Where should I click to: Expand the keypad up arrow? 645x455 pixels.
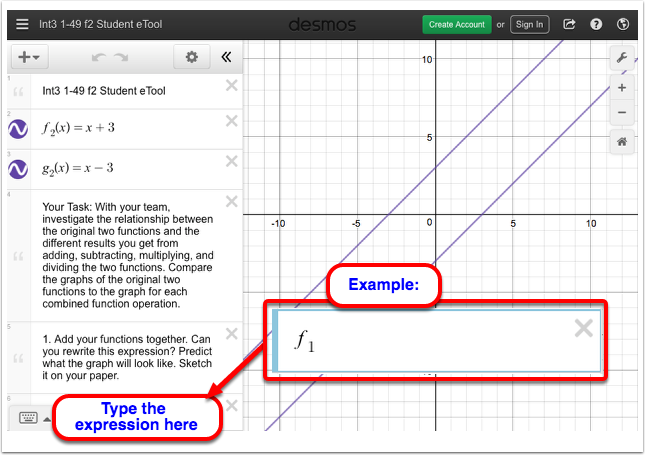point(47,419)
